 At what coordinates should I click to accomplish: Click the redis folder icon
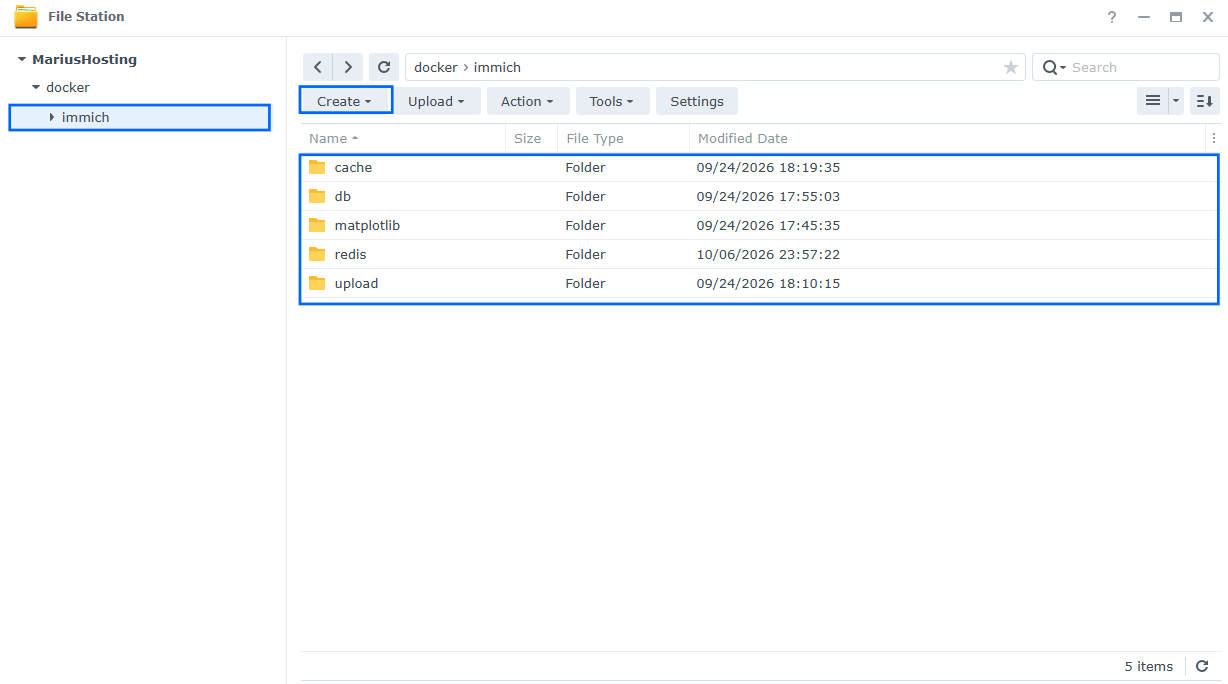pos(317,254)
